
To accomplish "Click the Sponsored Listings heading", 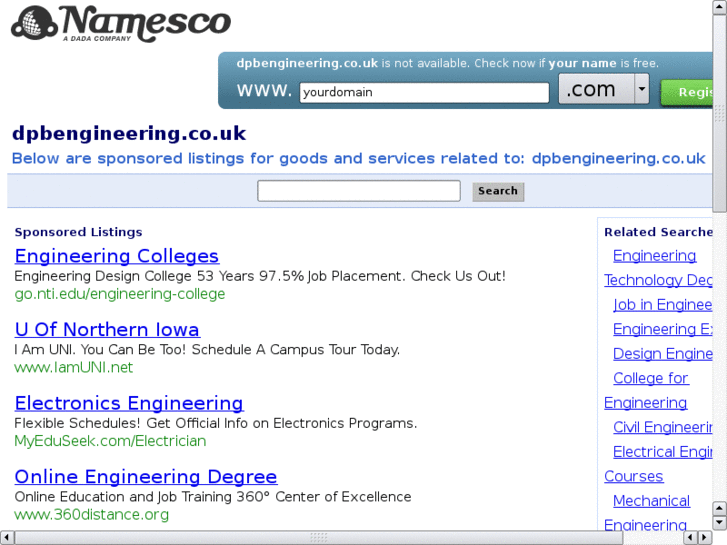I will (78, 232).
